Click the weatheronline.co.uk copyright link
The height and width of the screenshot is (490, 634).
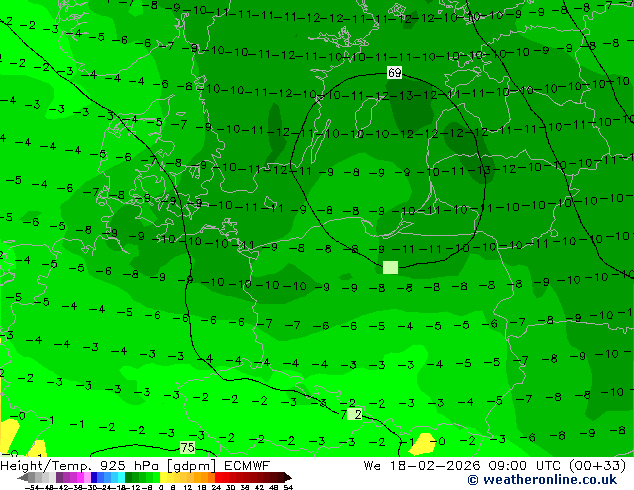click(x=542, y=480)
